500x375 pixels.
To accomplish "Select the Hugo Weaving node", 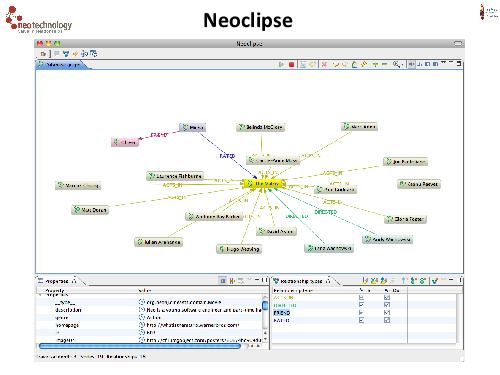I will click(x=239, y=249).
